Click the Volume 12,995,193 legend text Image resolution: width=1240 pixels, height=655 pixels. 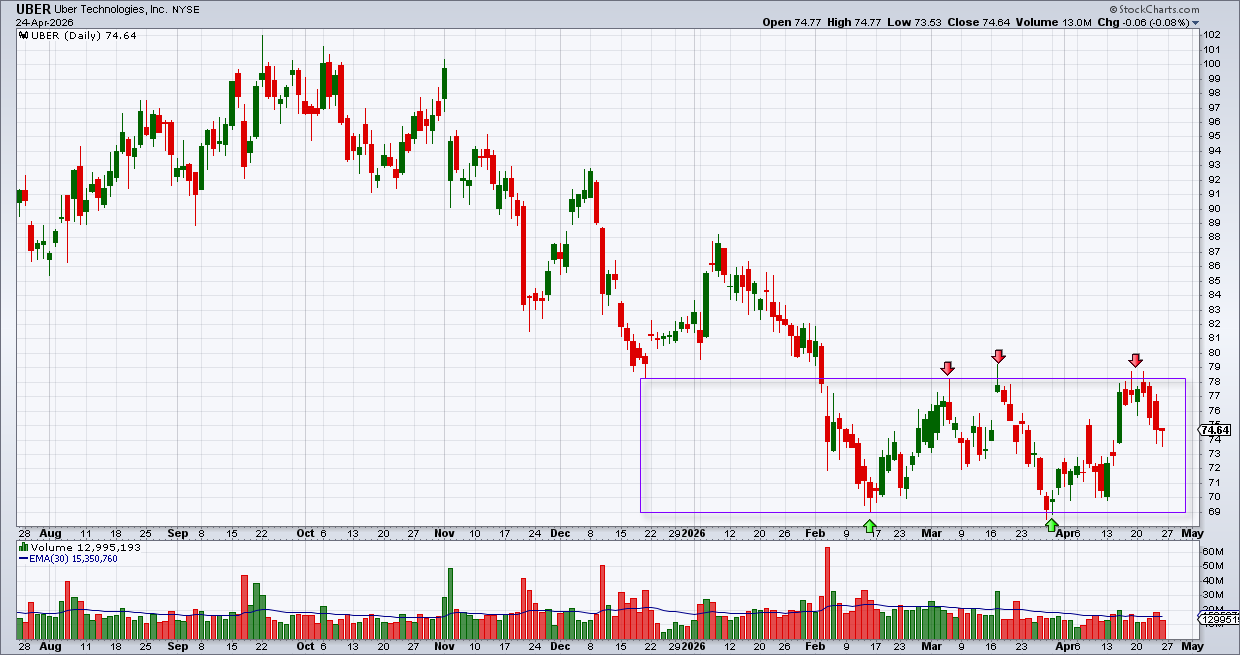[85, 547]
